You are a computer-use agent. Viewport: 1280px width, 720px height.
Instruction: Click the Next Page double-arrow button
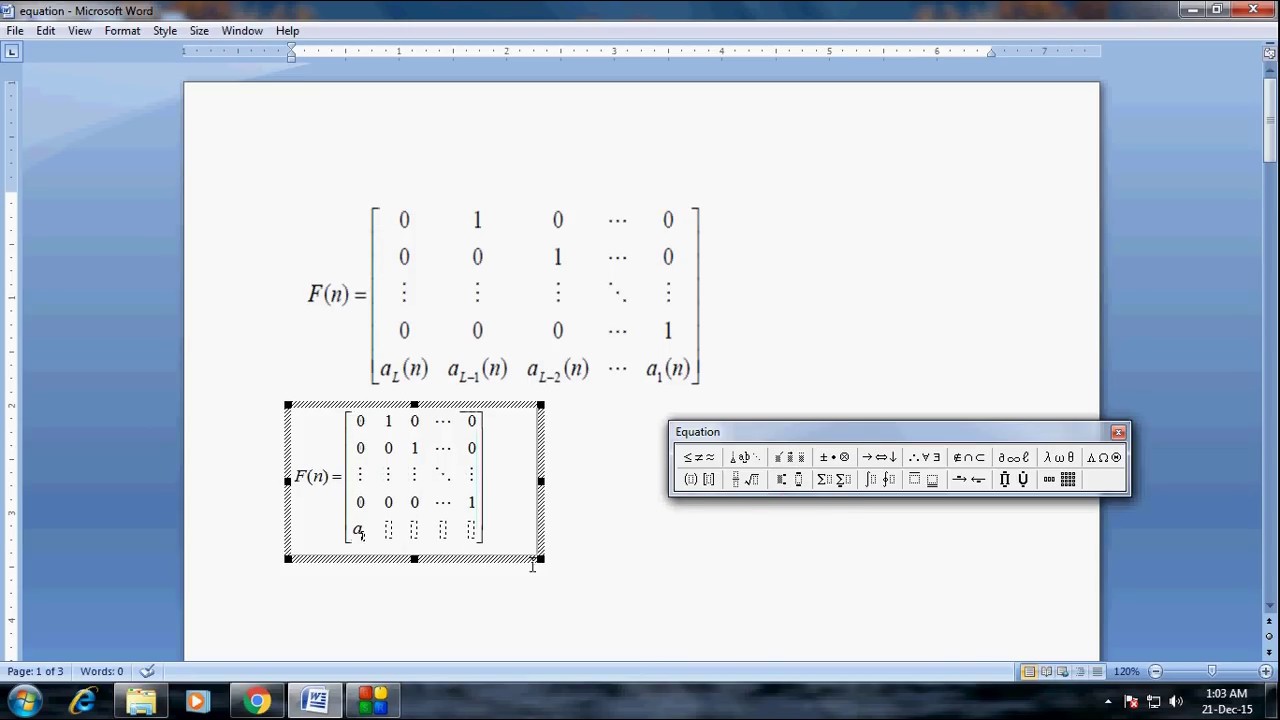[1270, 651]
